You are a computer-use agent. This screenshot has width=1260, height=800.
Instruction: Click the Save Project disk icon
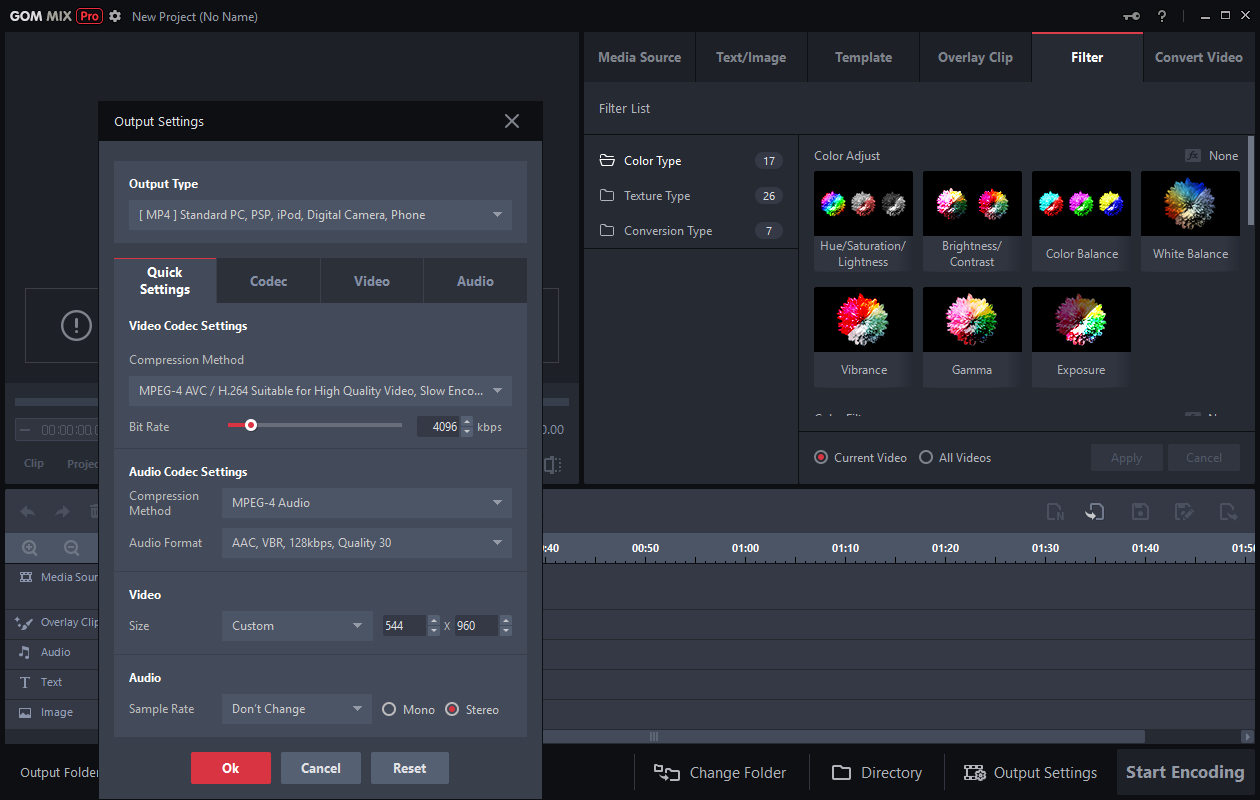[1140, 512]
